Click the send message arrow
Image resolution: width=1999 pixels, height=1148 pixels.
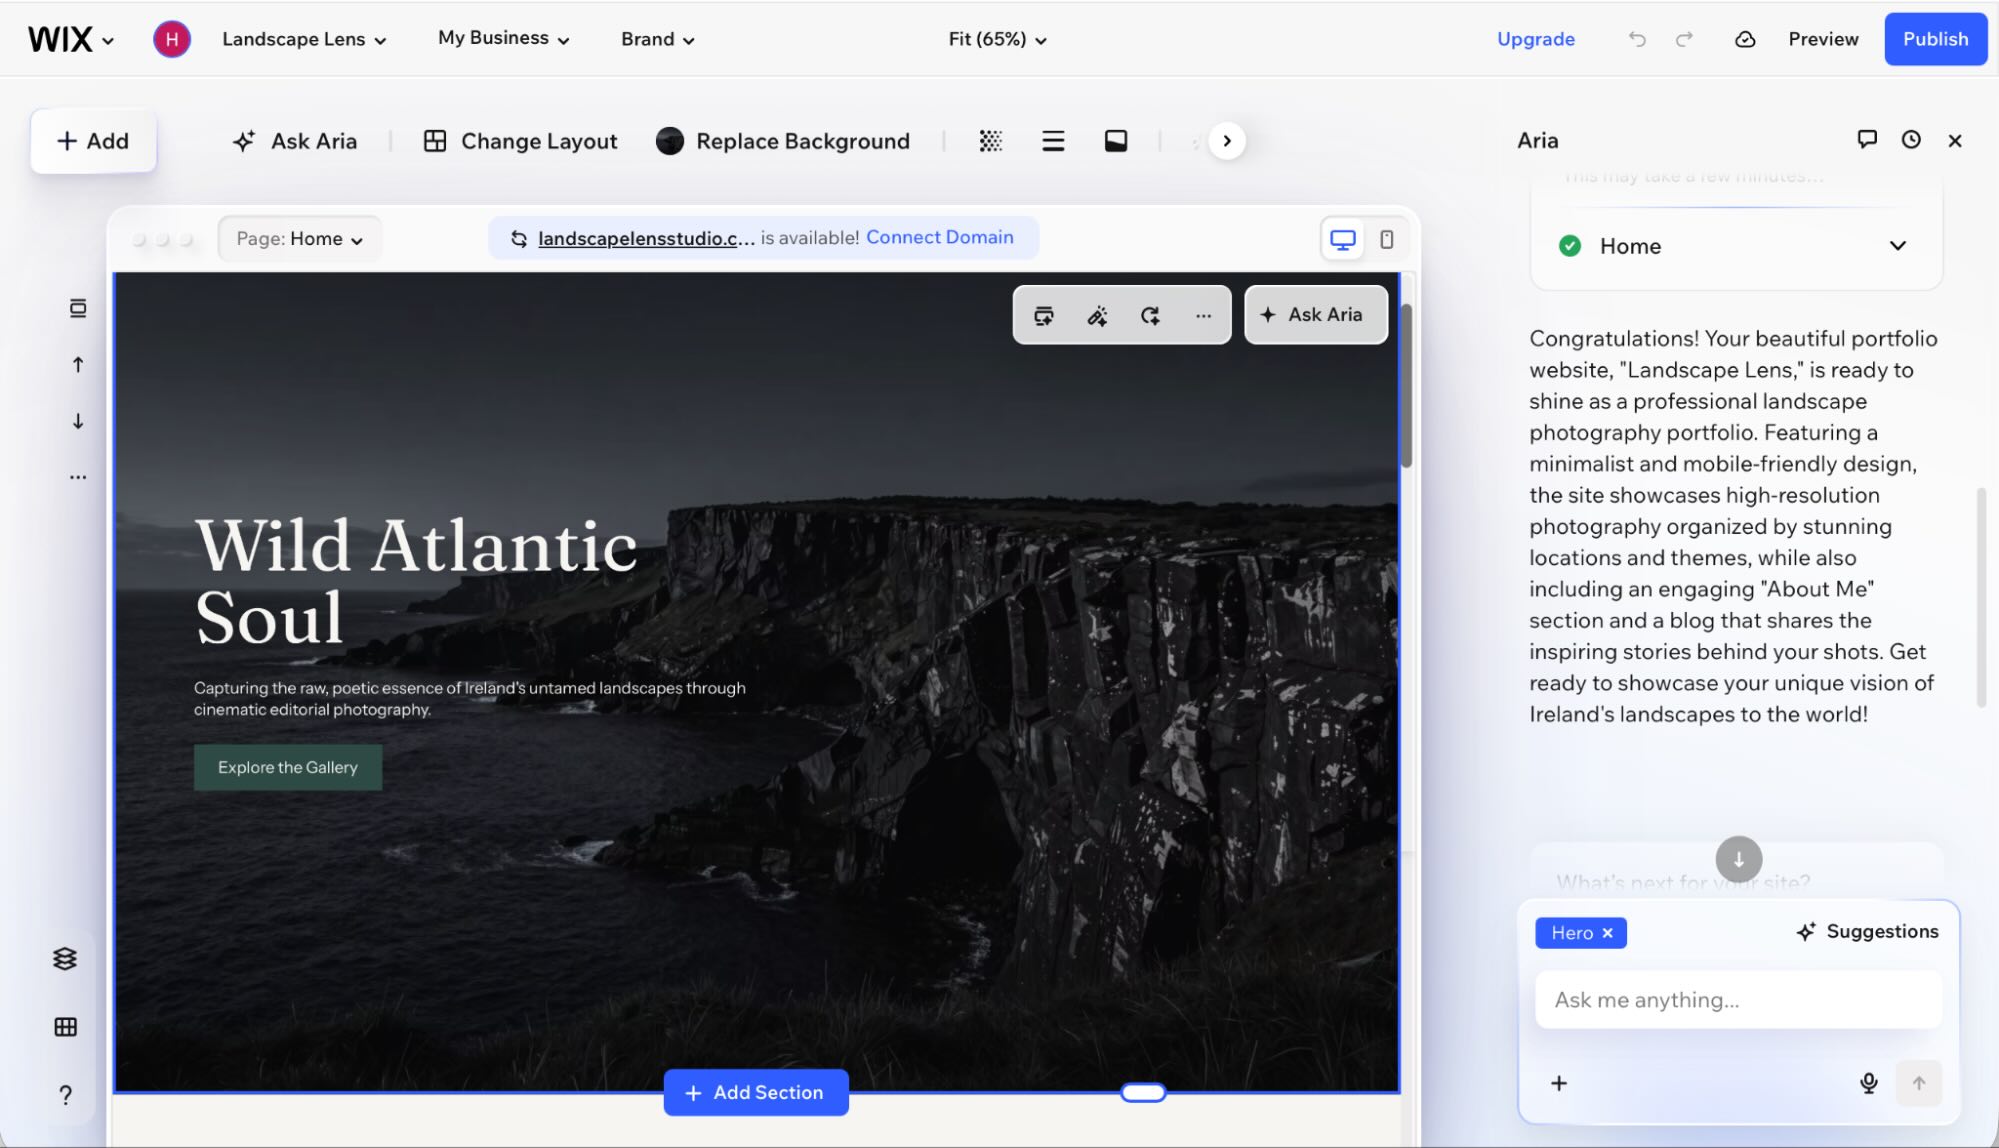click(1918, 1083)
